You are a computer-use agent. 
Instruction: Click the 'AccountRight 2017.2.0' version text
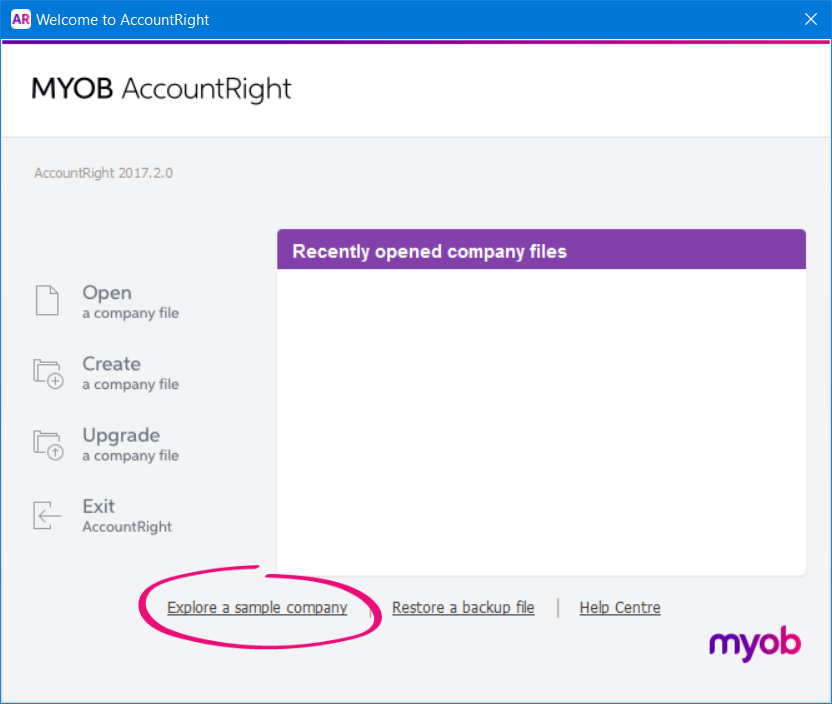(104, 173)
